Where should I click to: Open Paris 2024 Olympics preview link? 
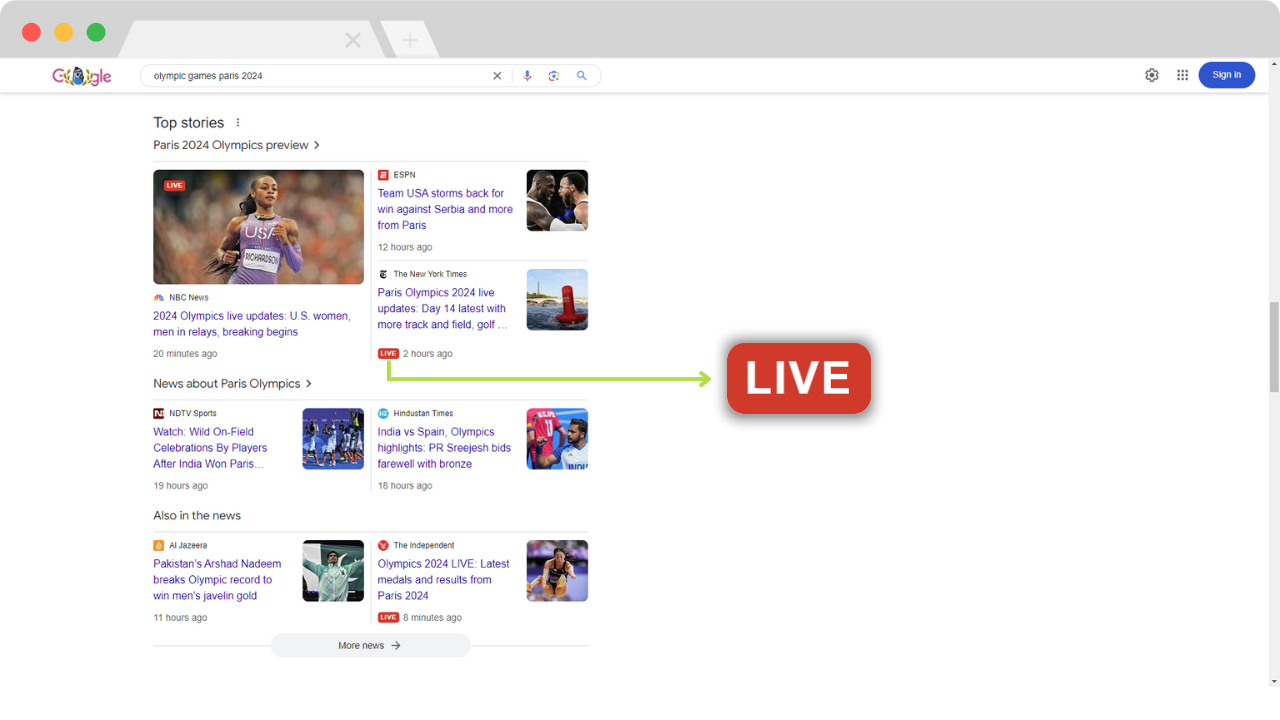point(237,145)
